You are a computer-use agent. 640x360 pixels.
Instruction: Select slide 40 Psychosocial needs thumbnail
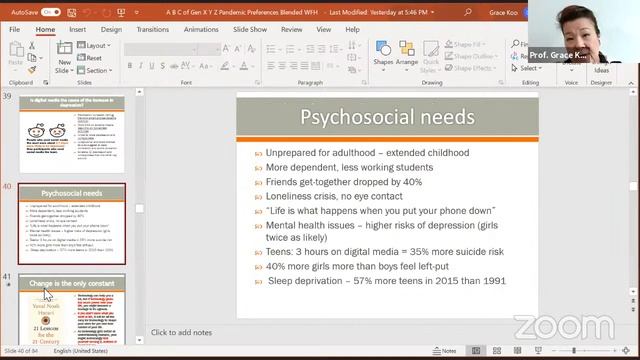(x=72, y=224)
